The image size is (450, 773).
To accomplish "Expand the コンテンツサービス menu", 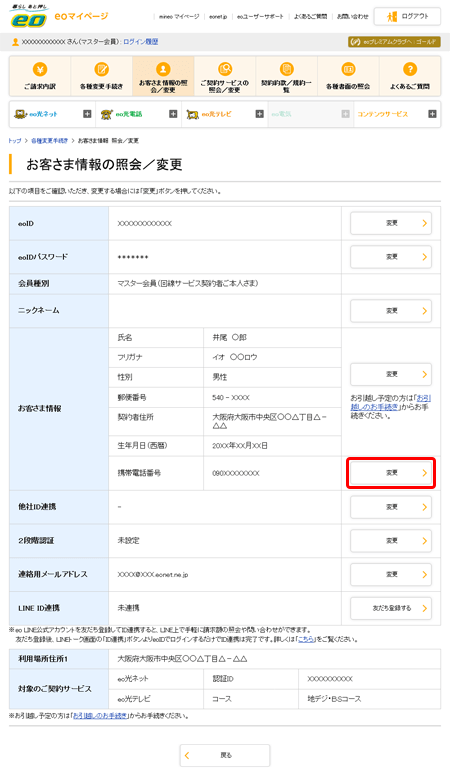I will tap(432, 114).
